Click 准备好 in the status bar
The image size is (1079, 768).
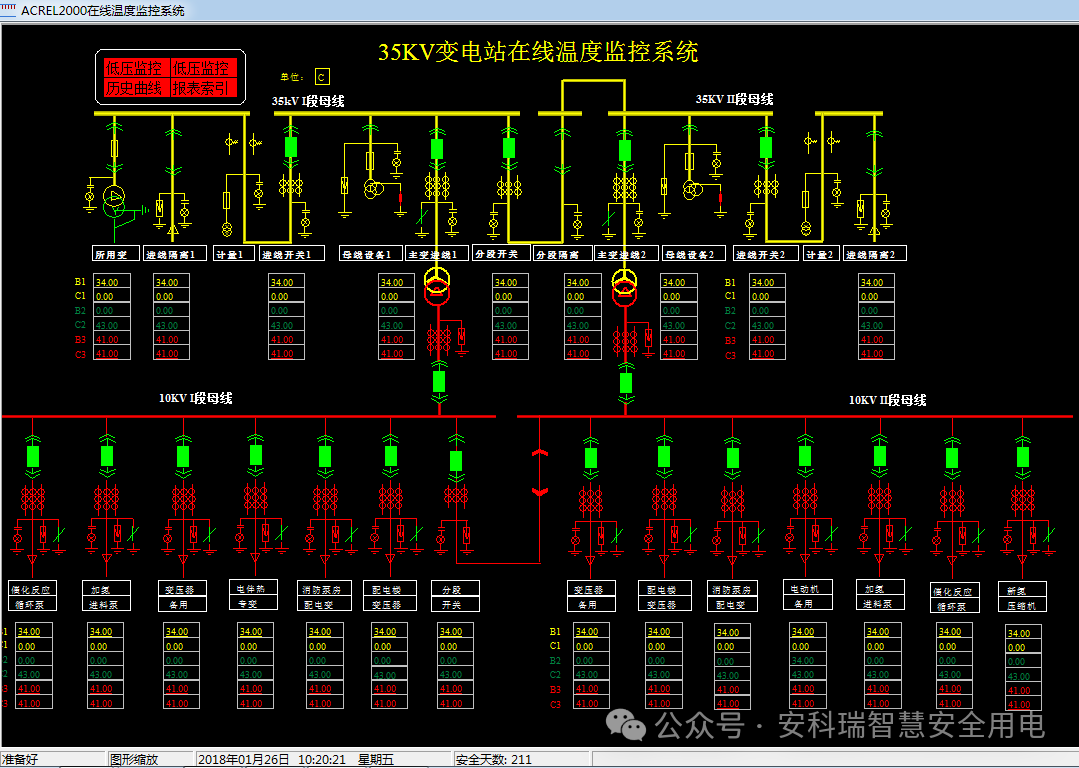[20, 759]
